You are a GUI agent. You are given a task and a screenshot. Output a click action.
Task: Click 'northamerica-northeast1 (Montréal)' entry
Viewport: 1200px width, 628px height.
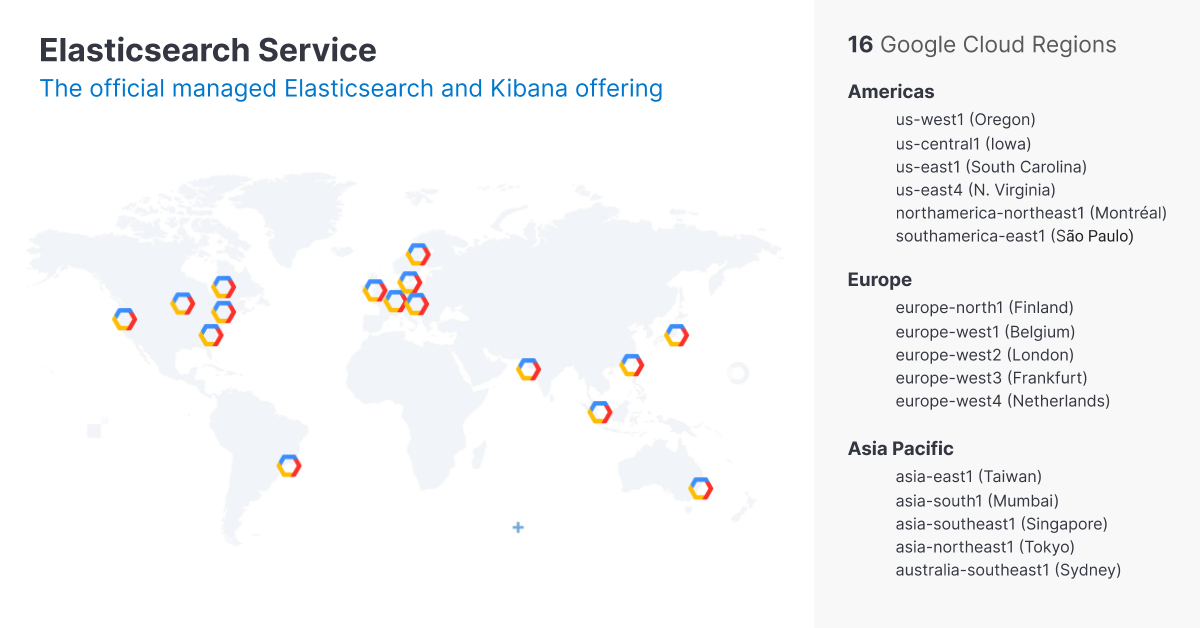pyautogui.click(x=1031, y=213)
